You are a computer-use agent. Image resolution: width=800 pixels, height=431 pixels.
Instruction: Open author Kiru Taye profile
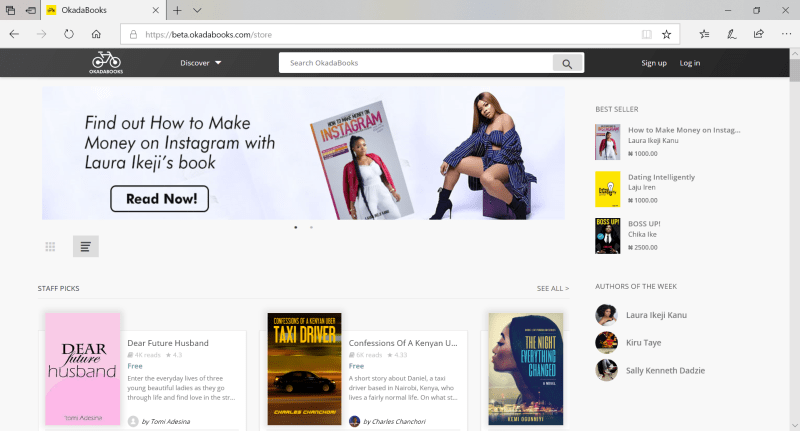(643, 342)
